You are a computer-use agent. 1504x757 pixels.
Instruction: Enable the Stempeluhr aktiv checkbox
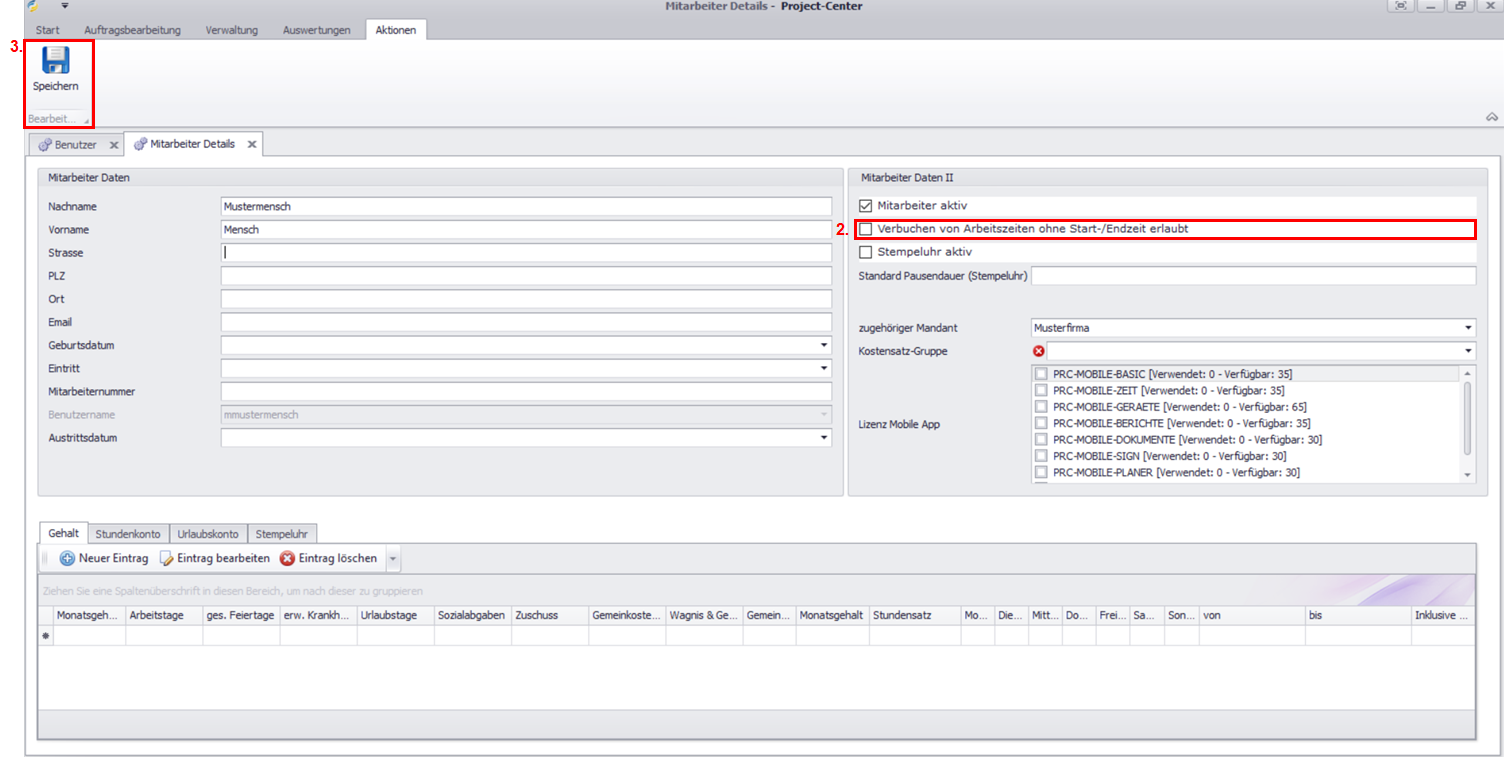tap(866, 252)
